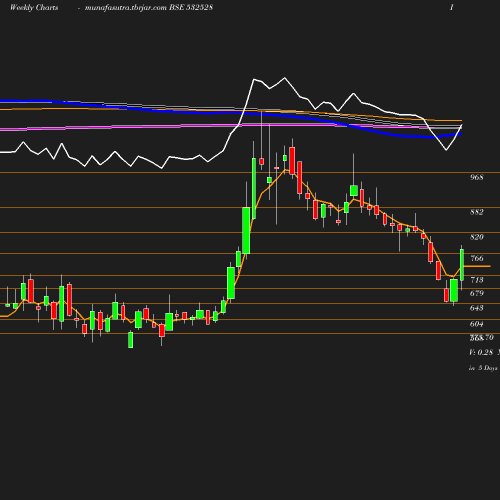500x500 pixels.
Task: Select the 766 price level label
Action: tap(477, 258)
